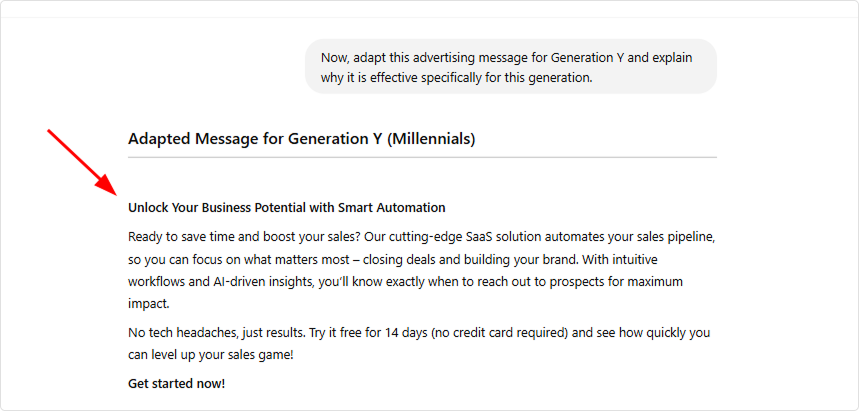Select the user prompt message bubble
859x411 pixels.
click(x=511, y=66)
